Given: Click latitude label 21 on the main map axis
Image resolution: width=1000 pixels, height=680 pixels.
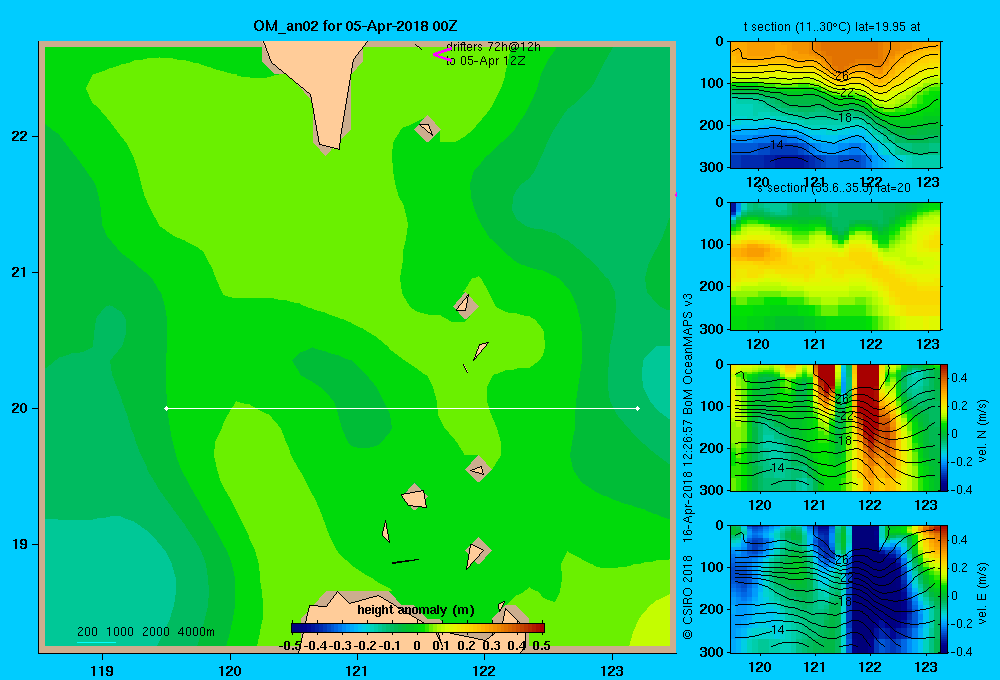Looking at the screenshot, I should (20, 272).
